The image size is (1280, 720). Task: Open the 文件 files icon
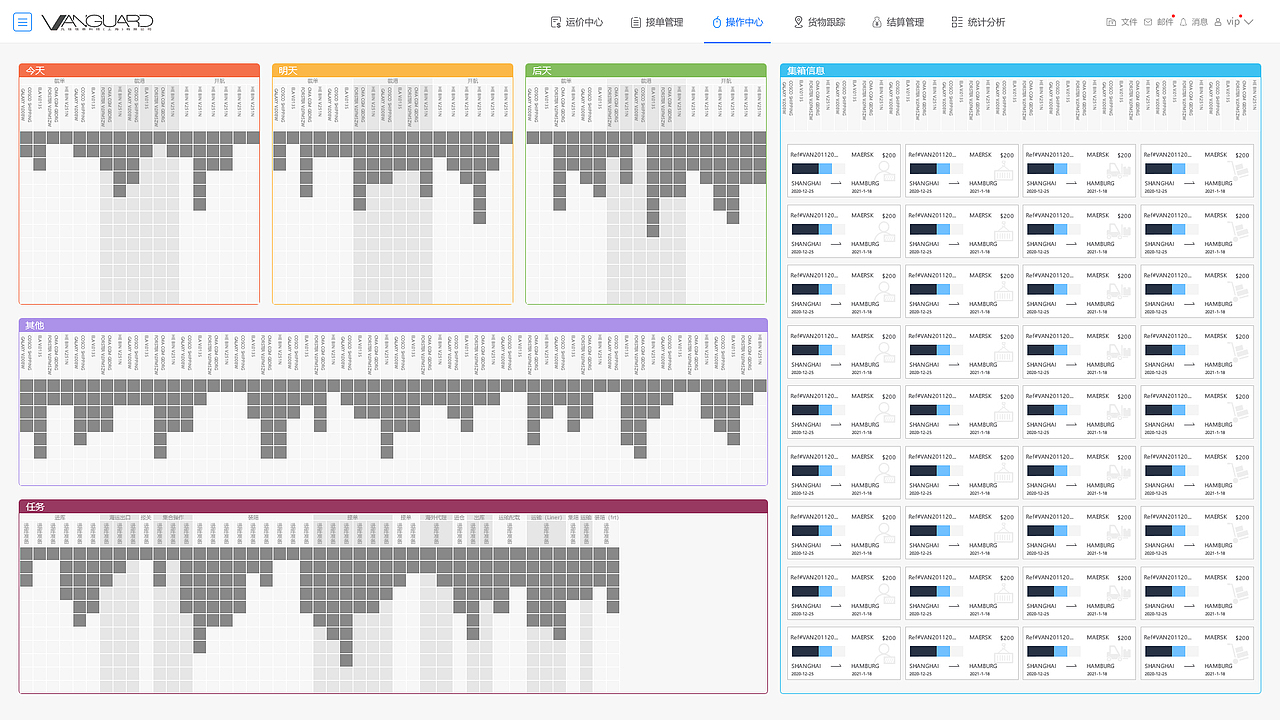[x=1111, y=22]
